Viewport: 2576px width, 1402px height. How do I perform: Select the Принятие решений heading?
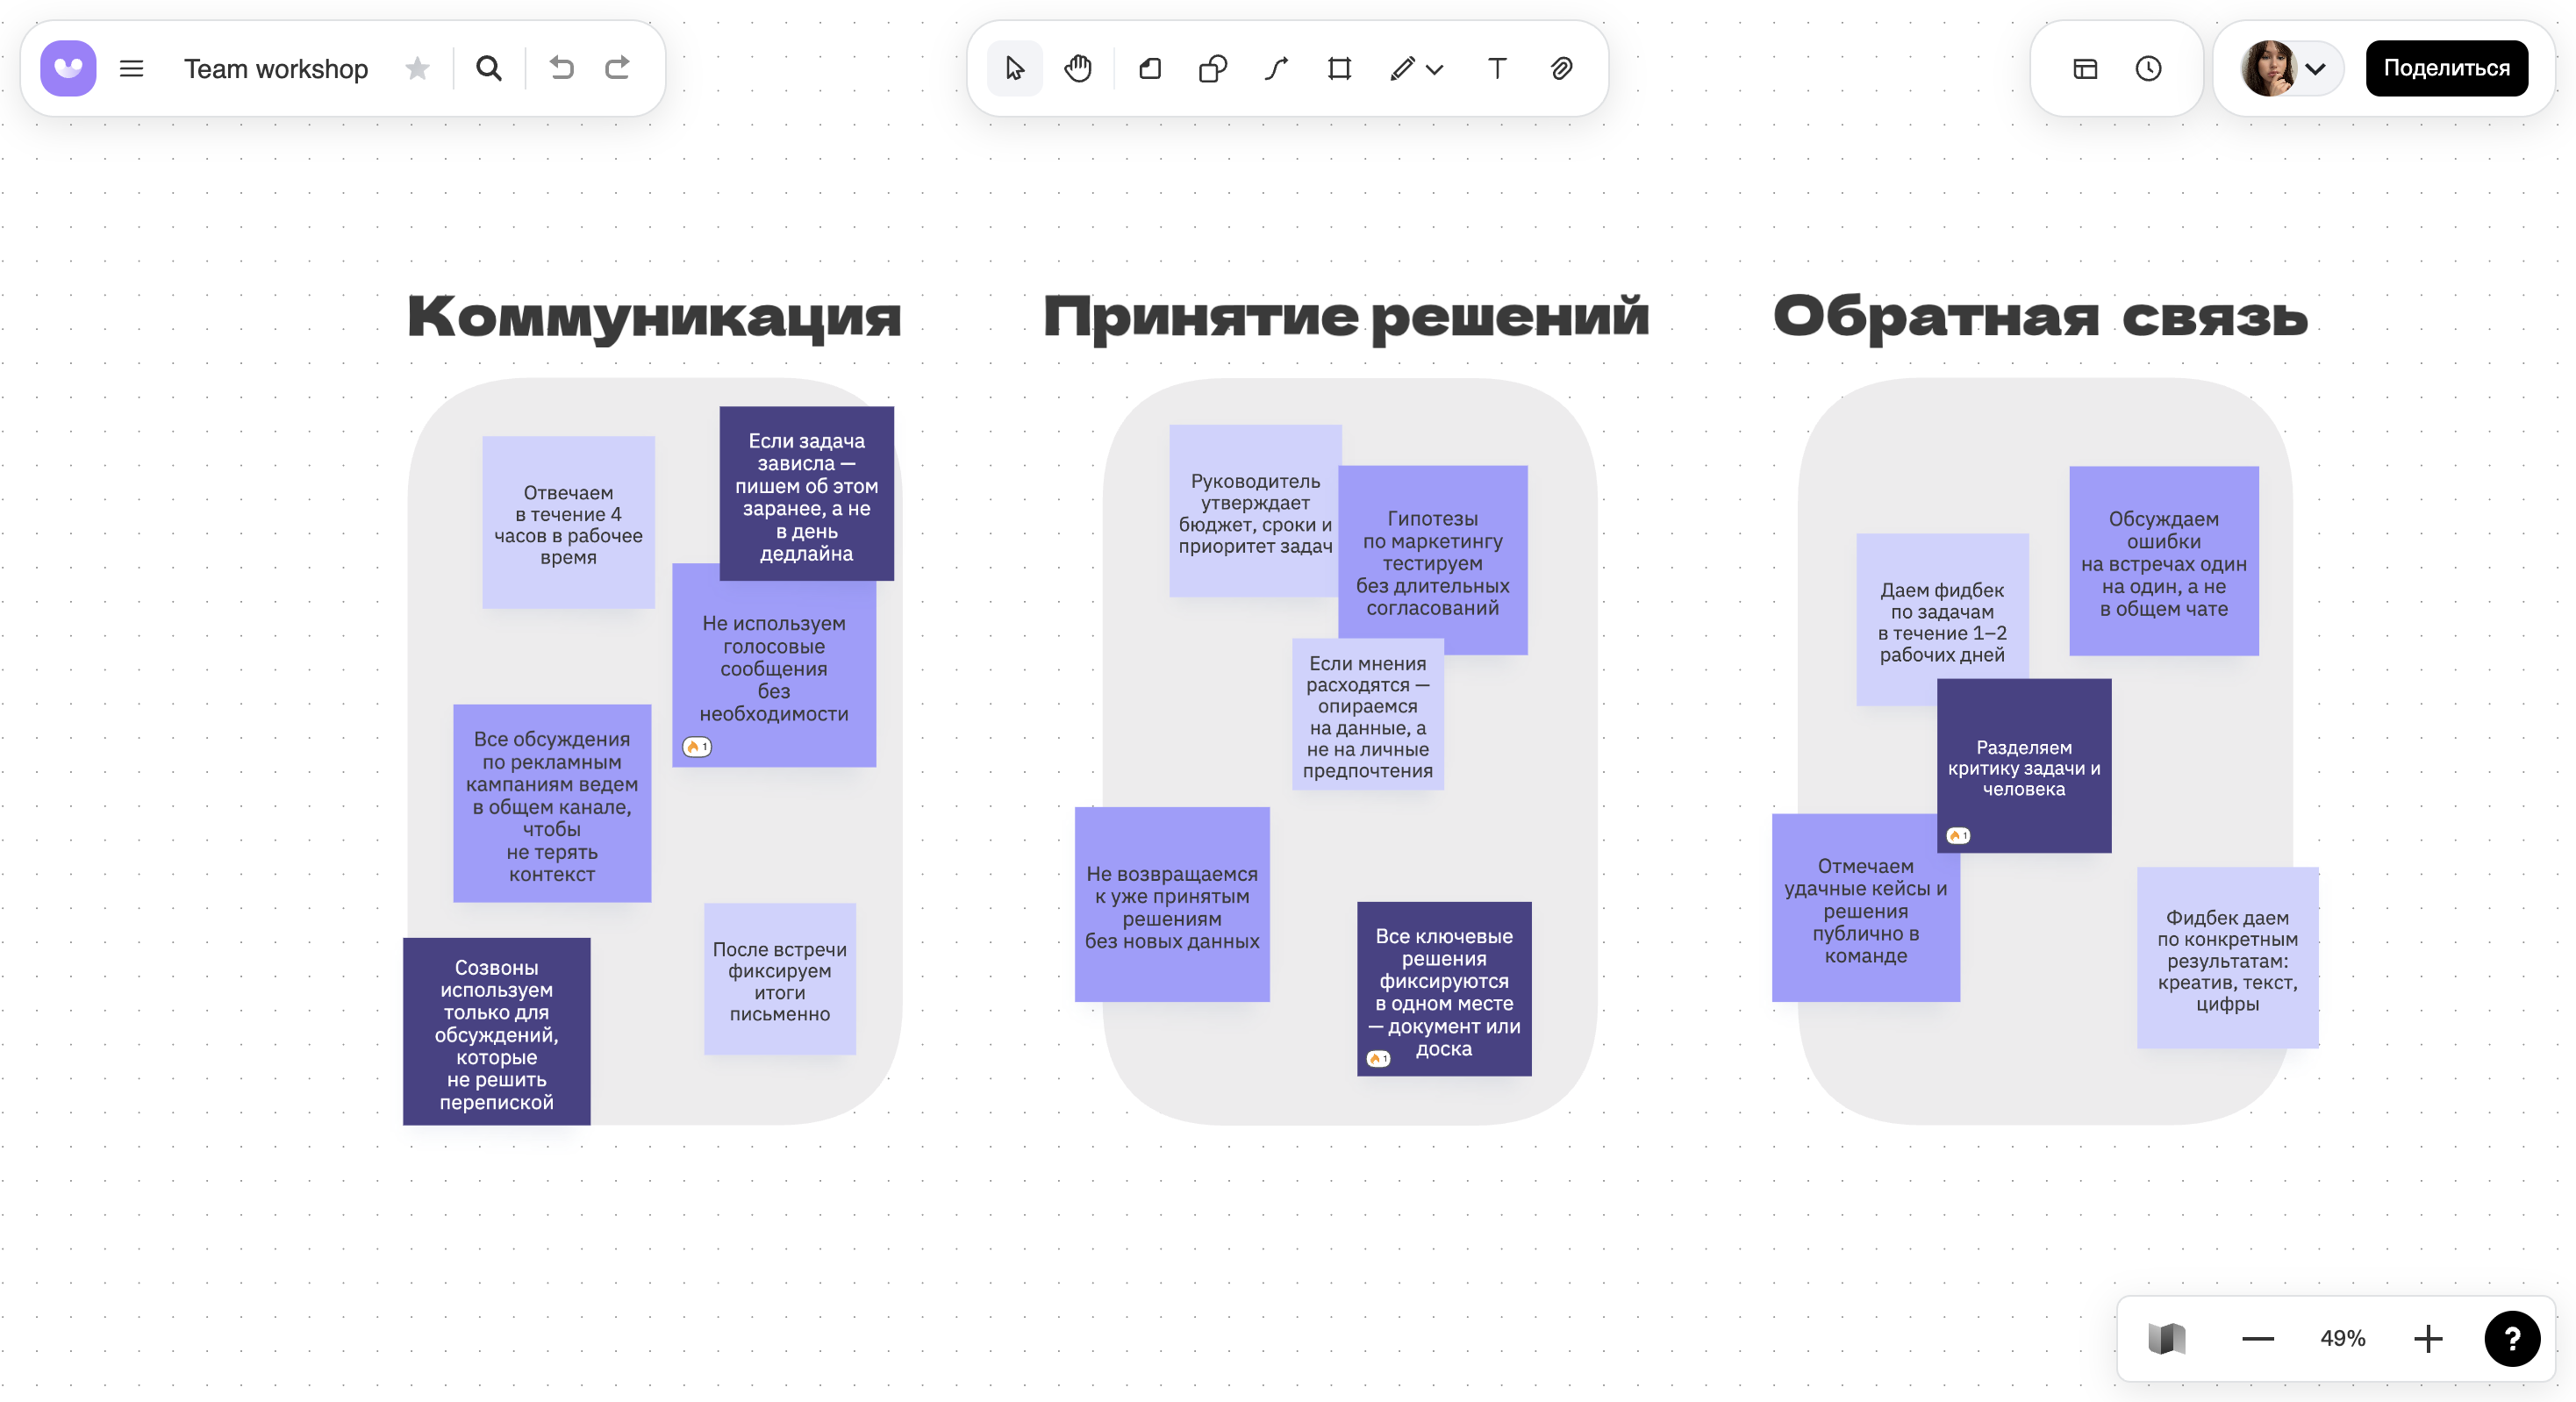1346,318
